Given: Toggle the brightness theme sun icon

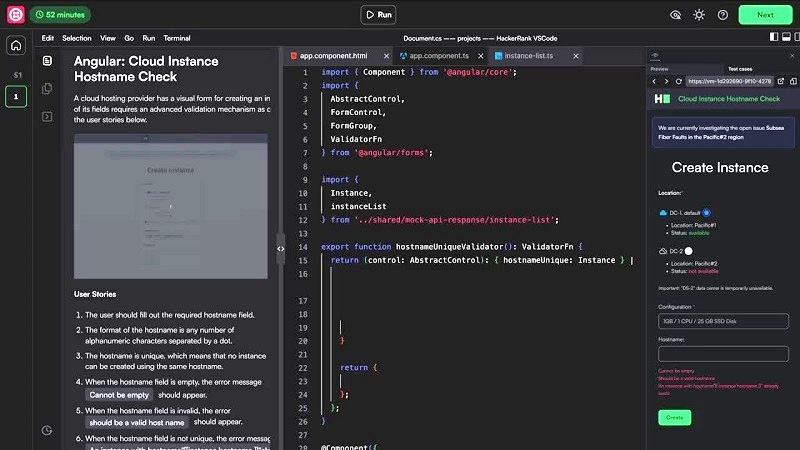Looking at the screenshot, I should coord(699,15).
